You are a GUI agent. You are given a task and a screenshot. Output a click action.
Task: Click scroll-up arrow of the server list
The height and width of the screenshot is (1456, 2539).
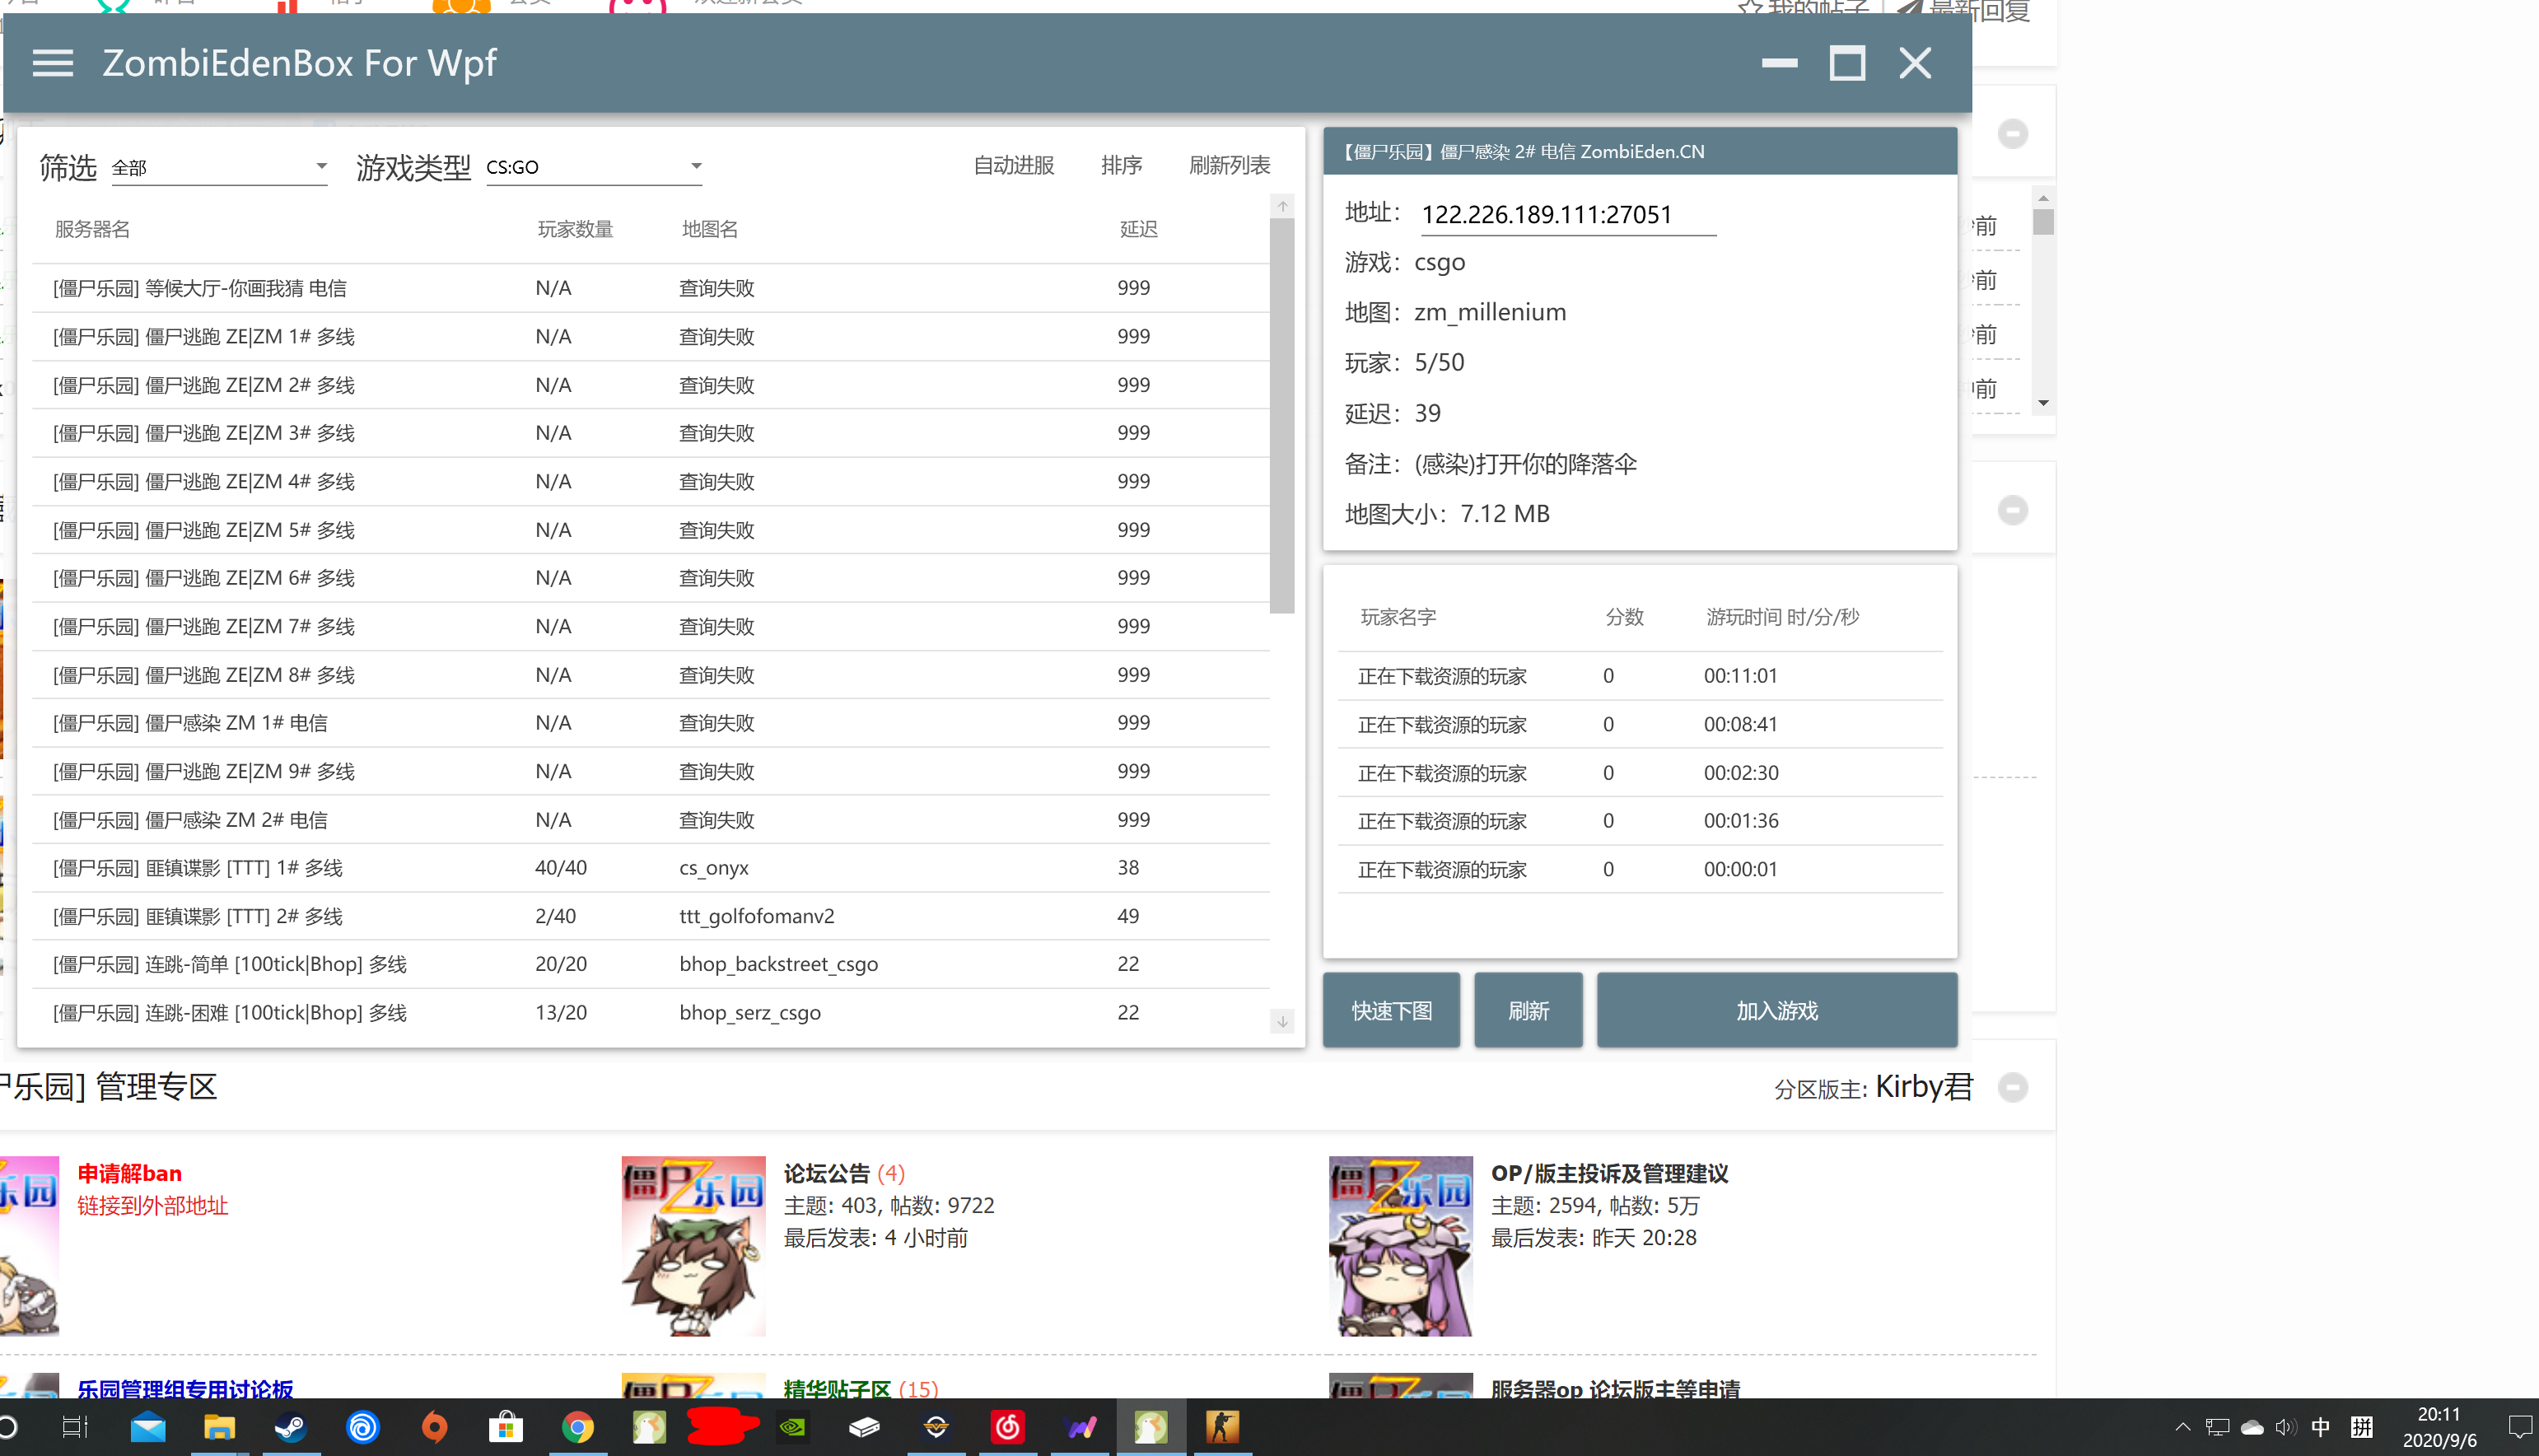(1282, 206)
